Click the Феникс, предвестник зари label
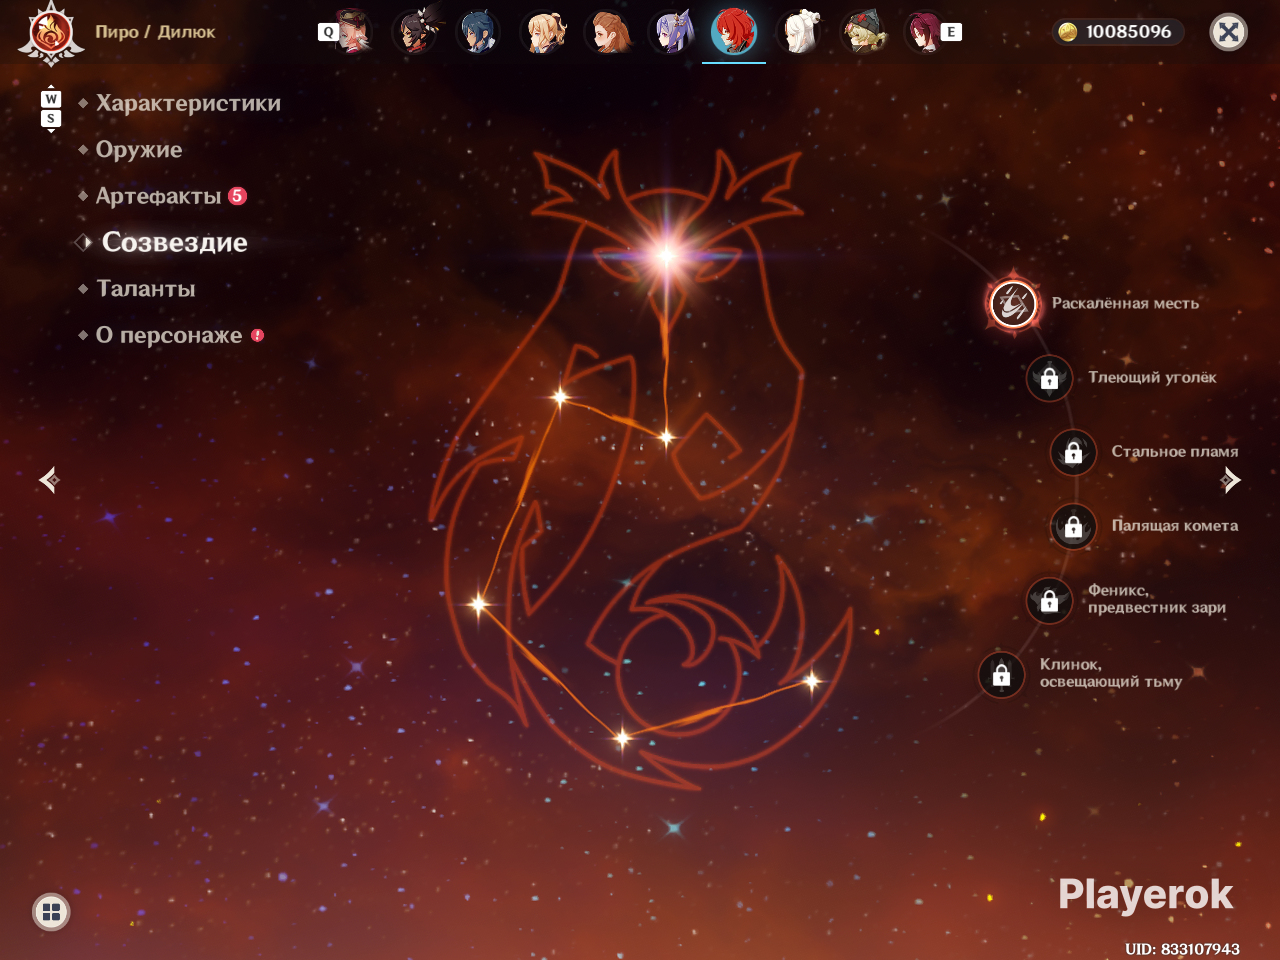Image resolution: width=1280 pixels, height=960 pixels. pyautogui.click(x=1157, y=599)
